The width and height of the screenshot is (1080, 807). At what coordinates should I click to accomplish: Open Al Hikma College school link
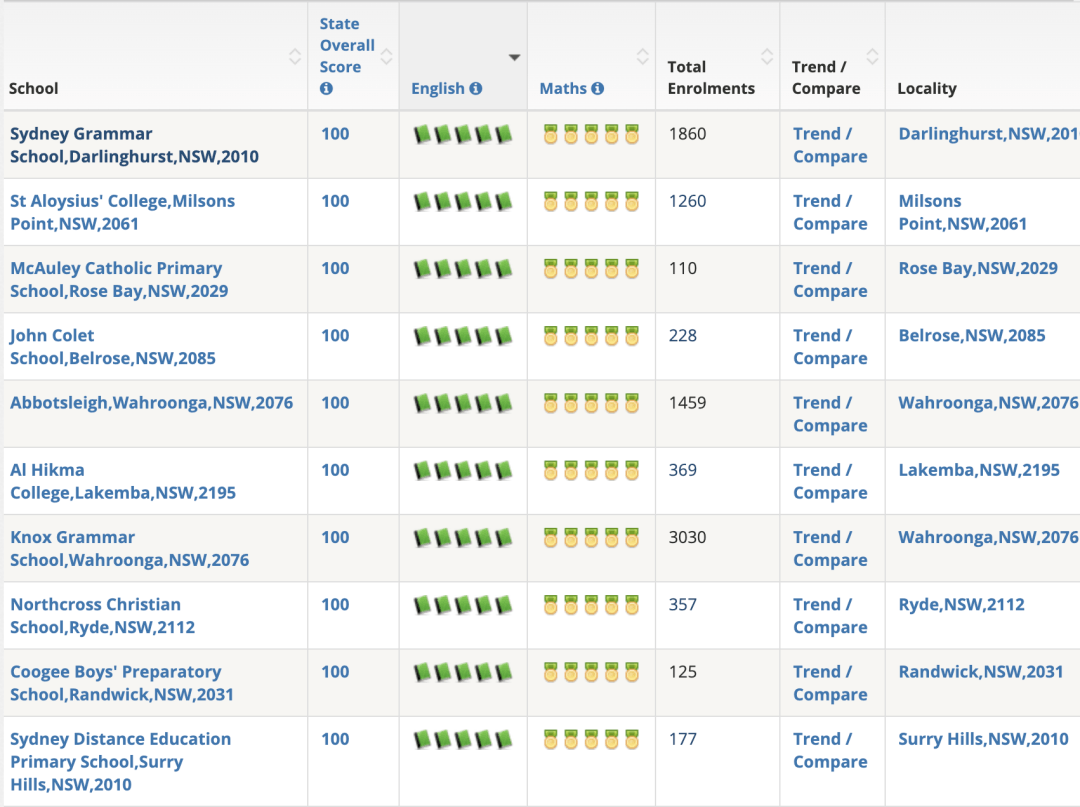click(123, 481)
